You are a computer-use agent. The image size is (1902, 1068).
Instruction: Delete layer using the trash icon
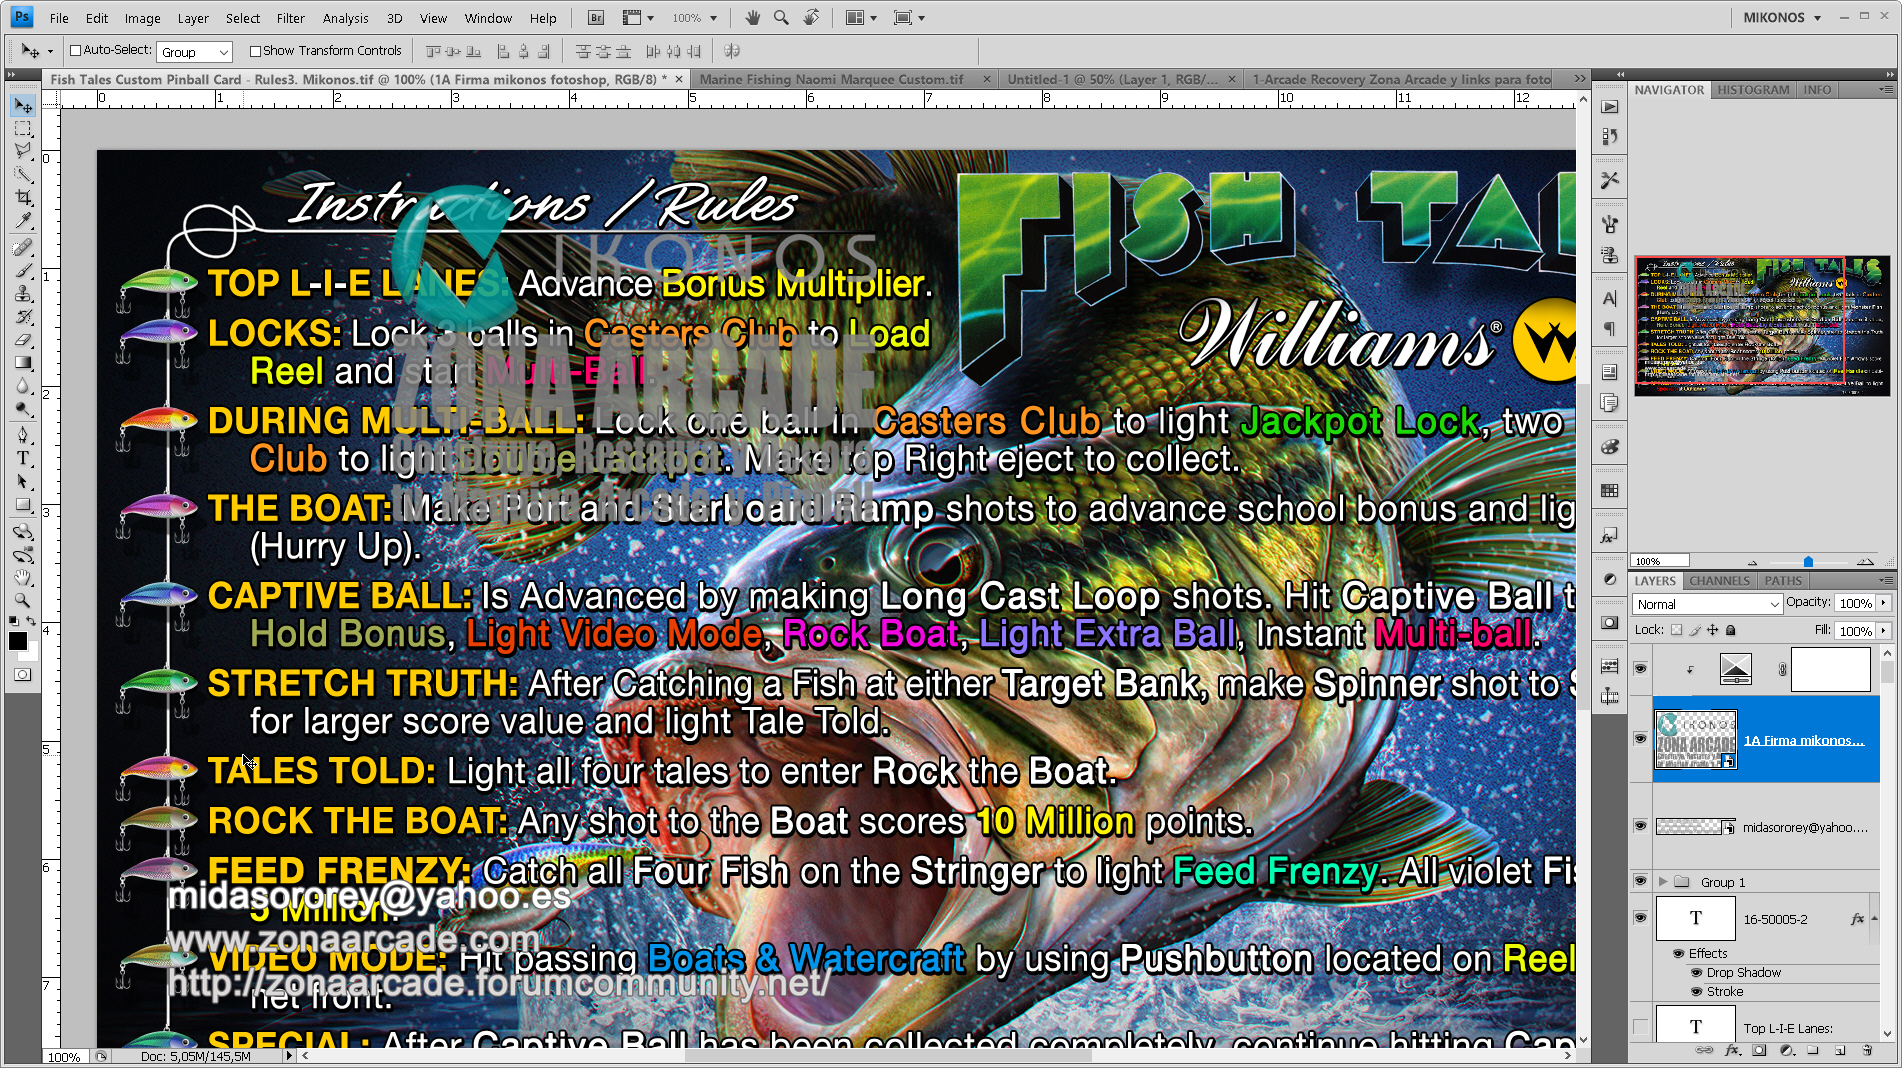tap(1867, 1050)
